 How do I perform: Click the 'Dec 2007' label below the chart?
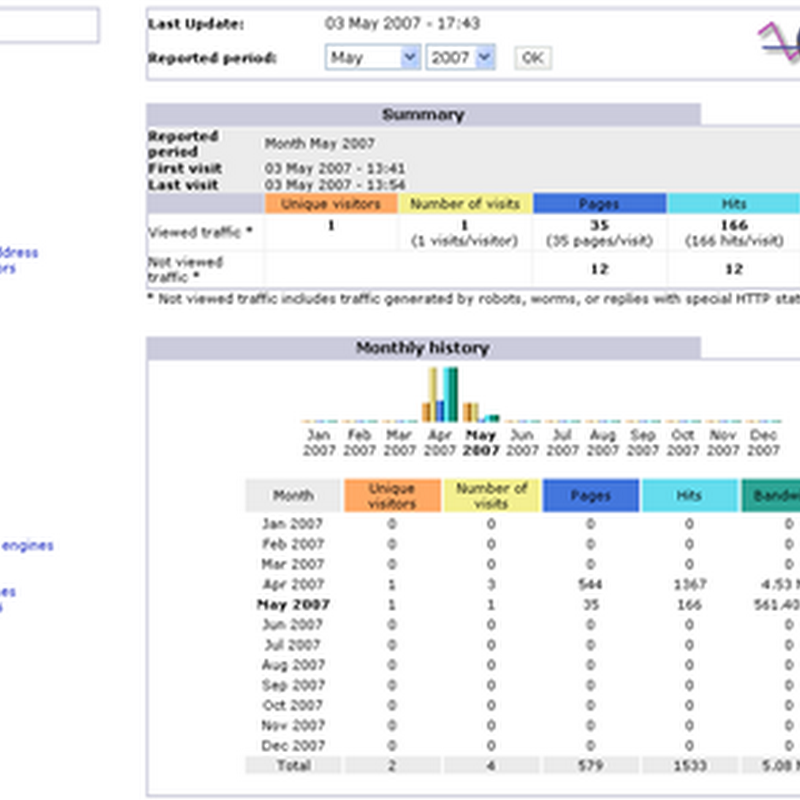(763, 442)
